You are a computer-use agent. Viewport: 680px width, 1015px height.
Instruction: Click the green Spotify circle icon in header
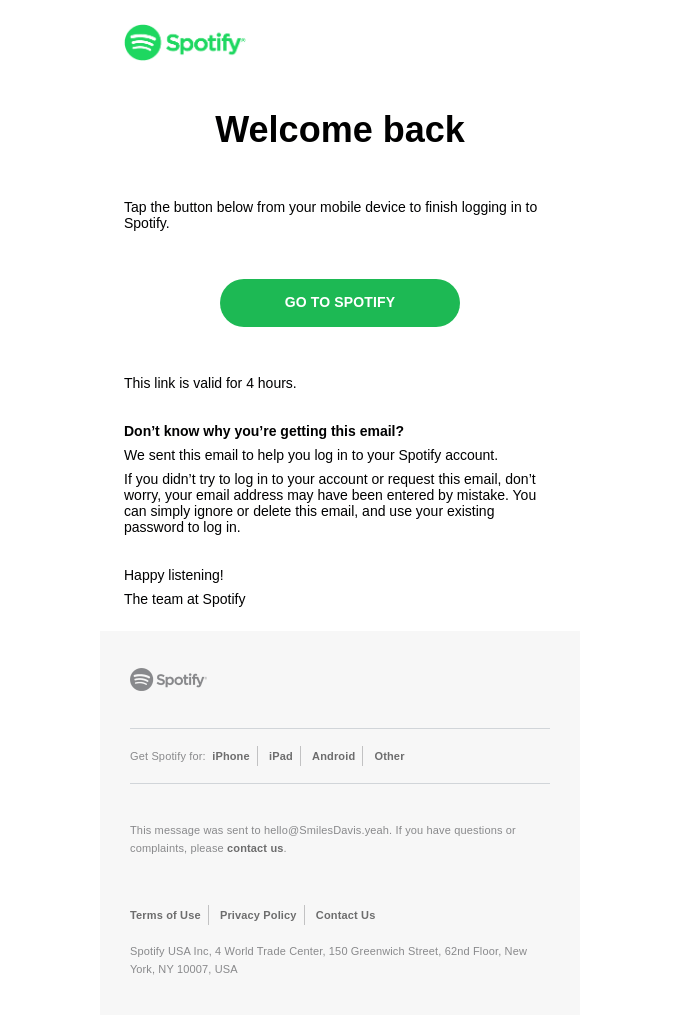click(x=143, y=42)
